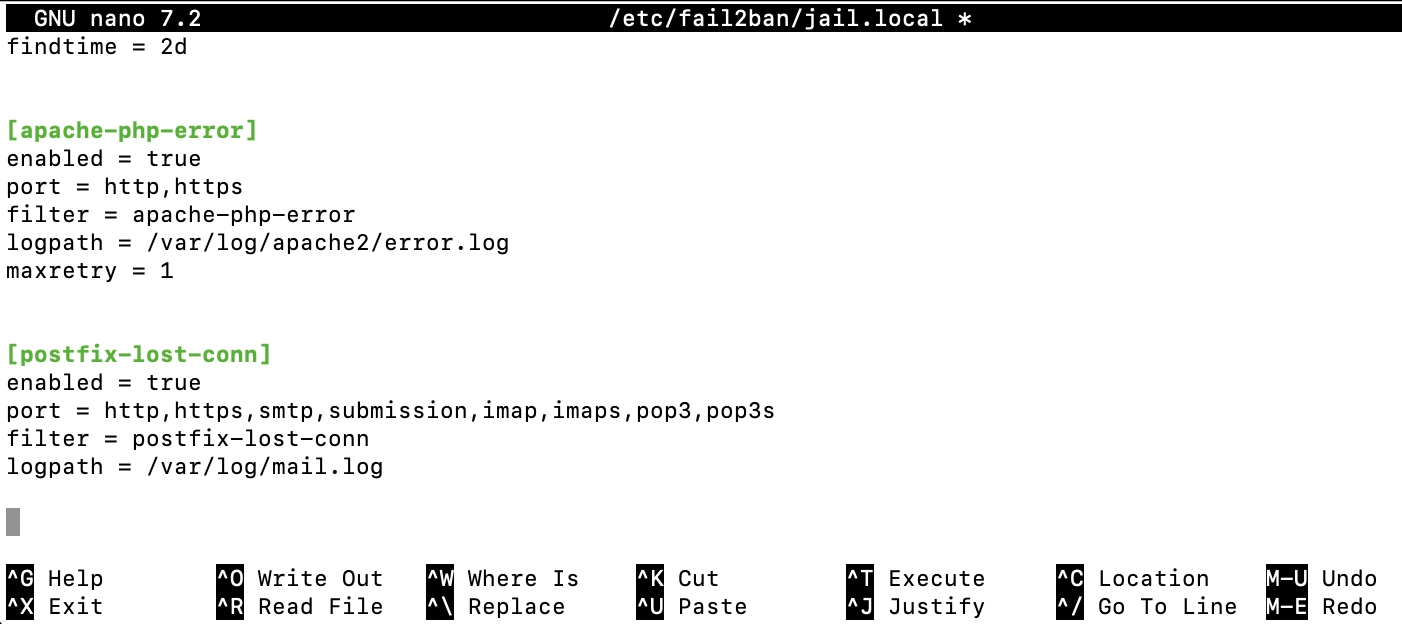Screen dimensions: 1402x624
Task: Click the ^O Write Out shortcut
Action: click(299, 579)
